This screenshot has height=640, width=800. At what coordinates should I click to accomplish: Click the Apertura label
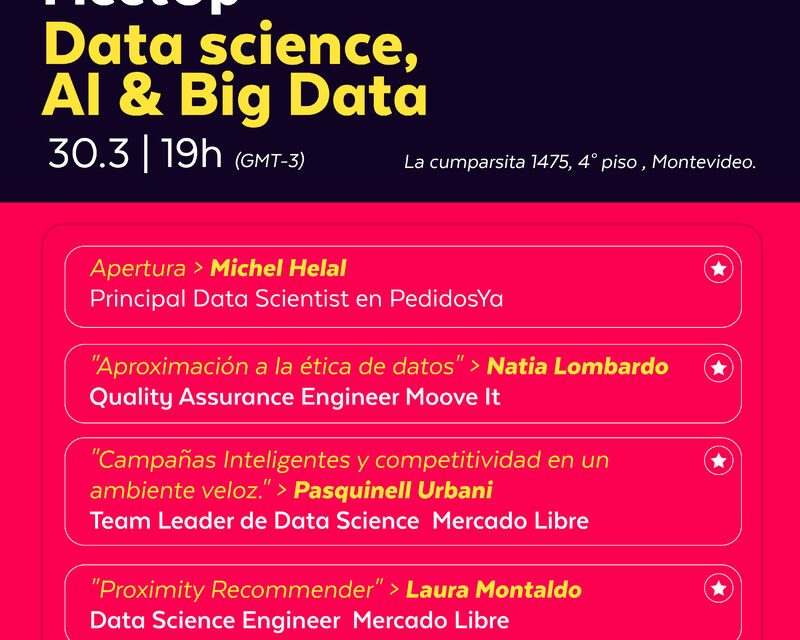pyautogui.click(x=138, y=268)
